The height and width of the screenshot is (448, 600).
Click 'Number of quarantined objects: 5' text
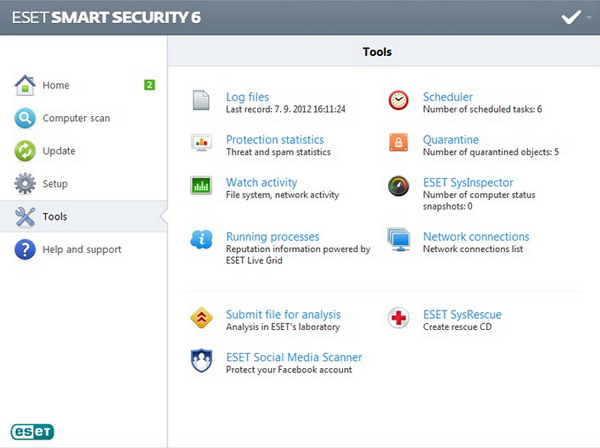(x=491, y=152)
